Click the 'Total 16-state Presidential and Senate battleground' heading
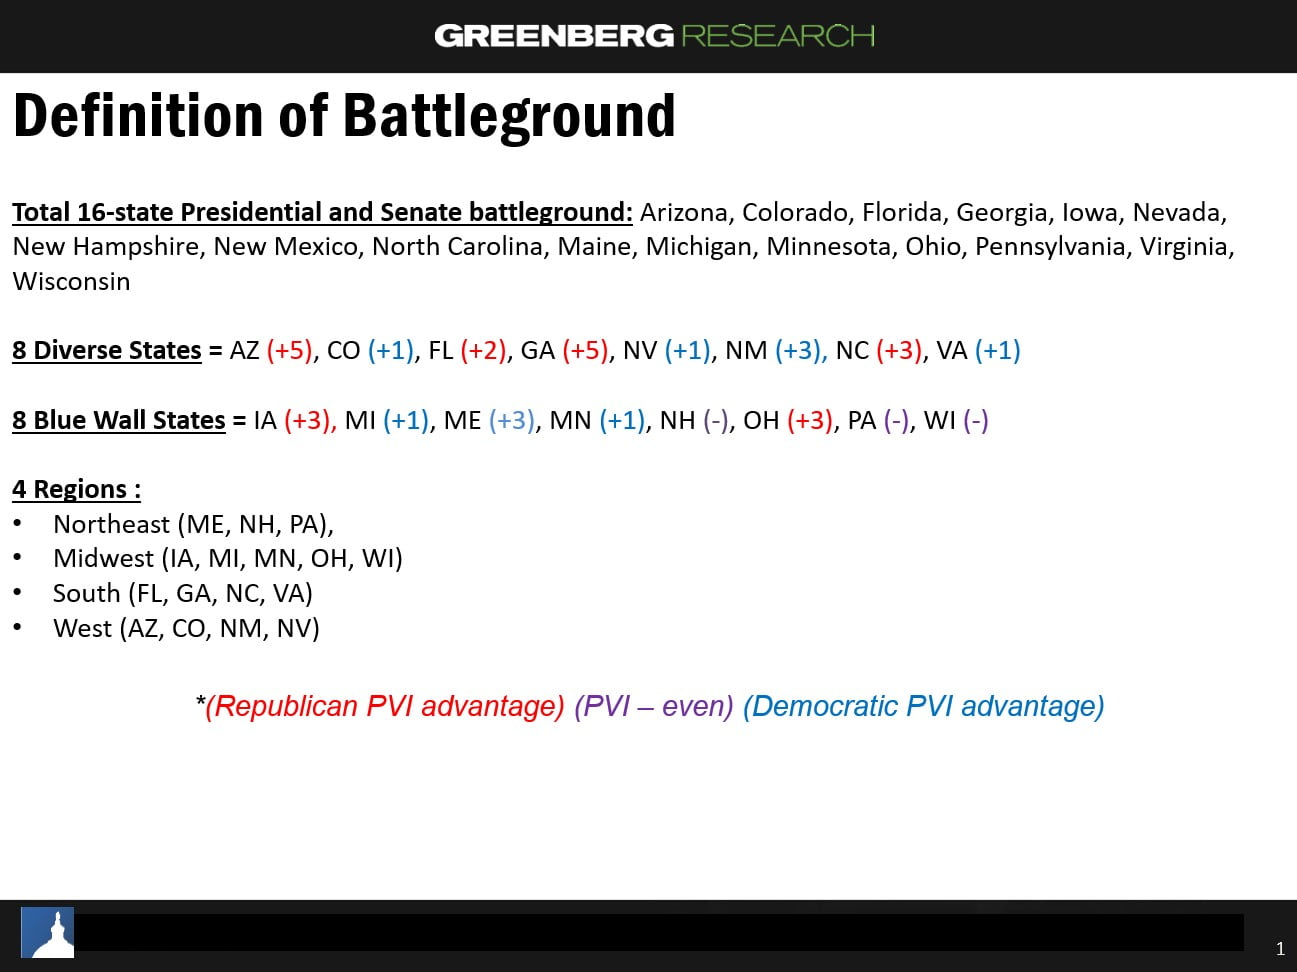The width and height of the screenshot is (1297, 972). [x=322, y=212]
